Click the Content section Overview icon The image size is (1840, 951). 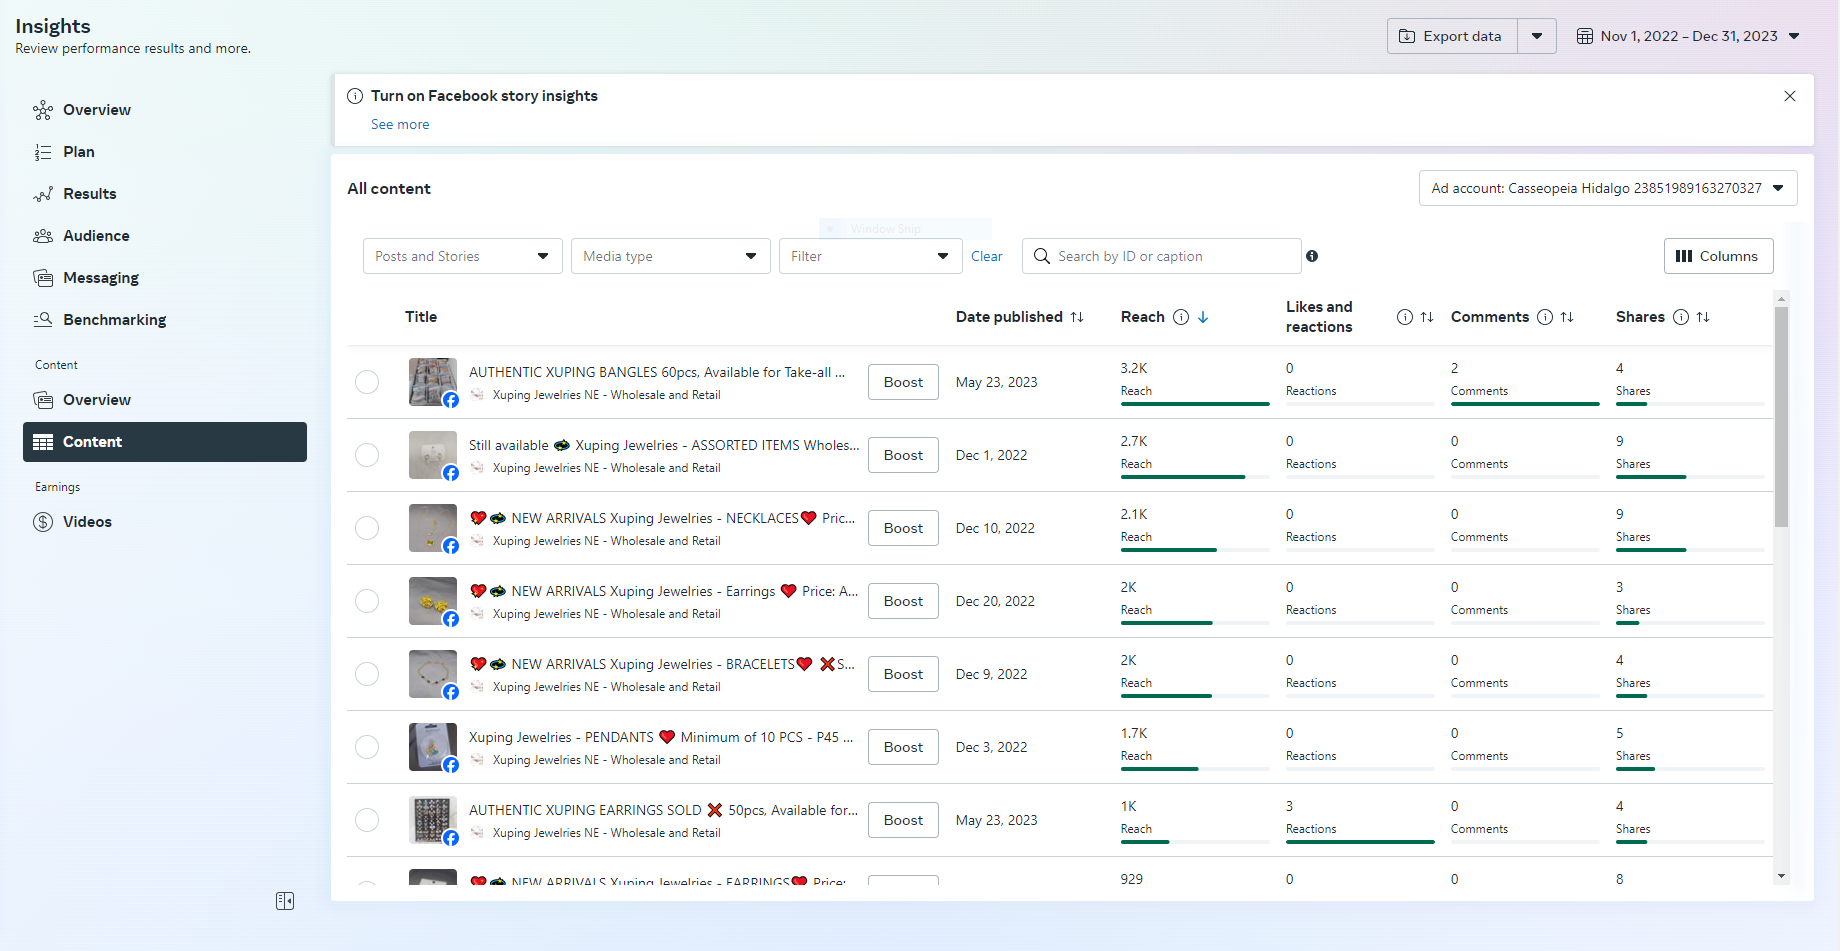pyautogui.click(x=43, y=400)
